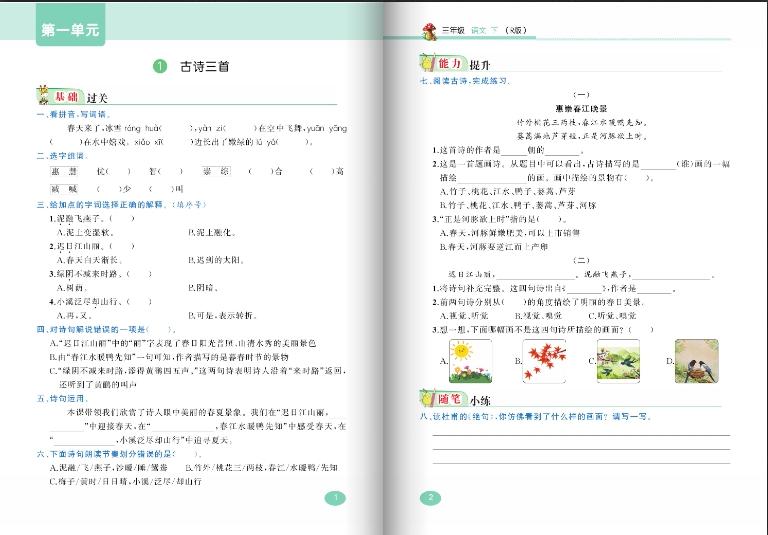Click the green circled number 1 beside 古诗三首
The image size is (768, 535).
pyautogui.click(x=158, y=67)
